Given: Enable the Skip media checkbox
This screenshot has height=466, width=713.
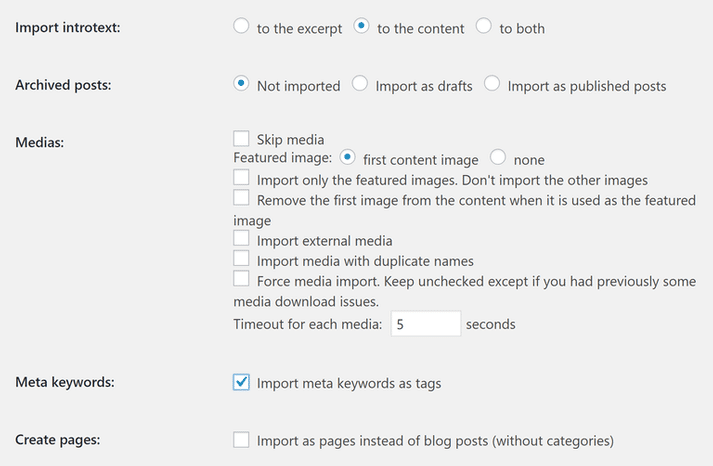Looking at the screenshot, I should [241, 139].
